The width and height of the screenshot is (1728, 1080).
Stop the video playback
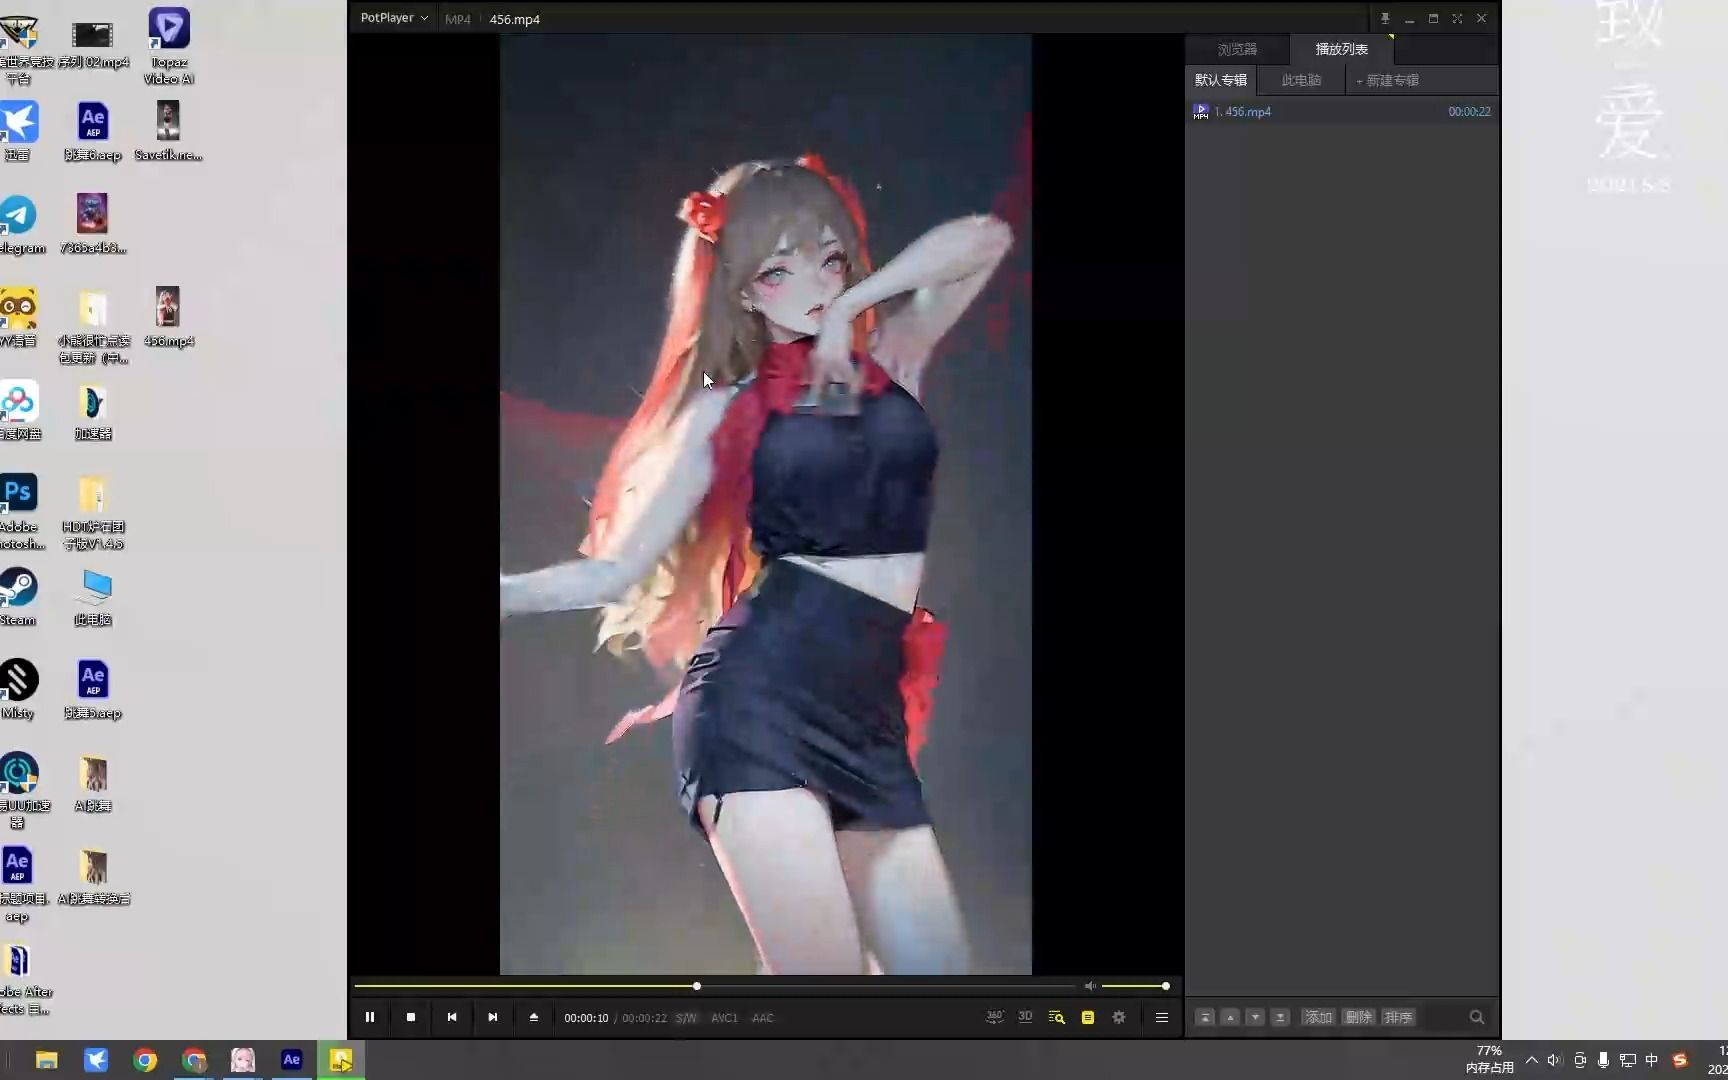[x=411, y=1017]
